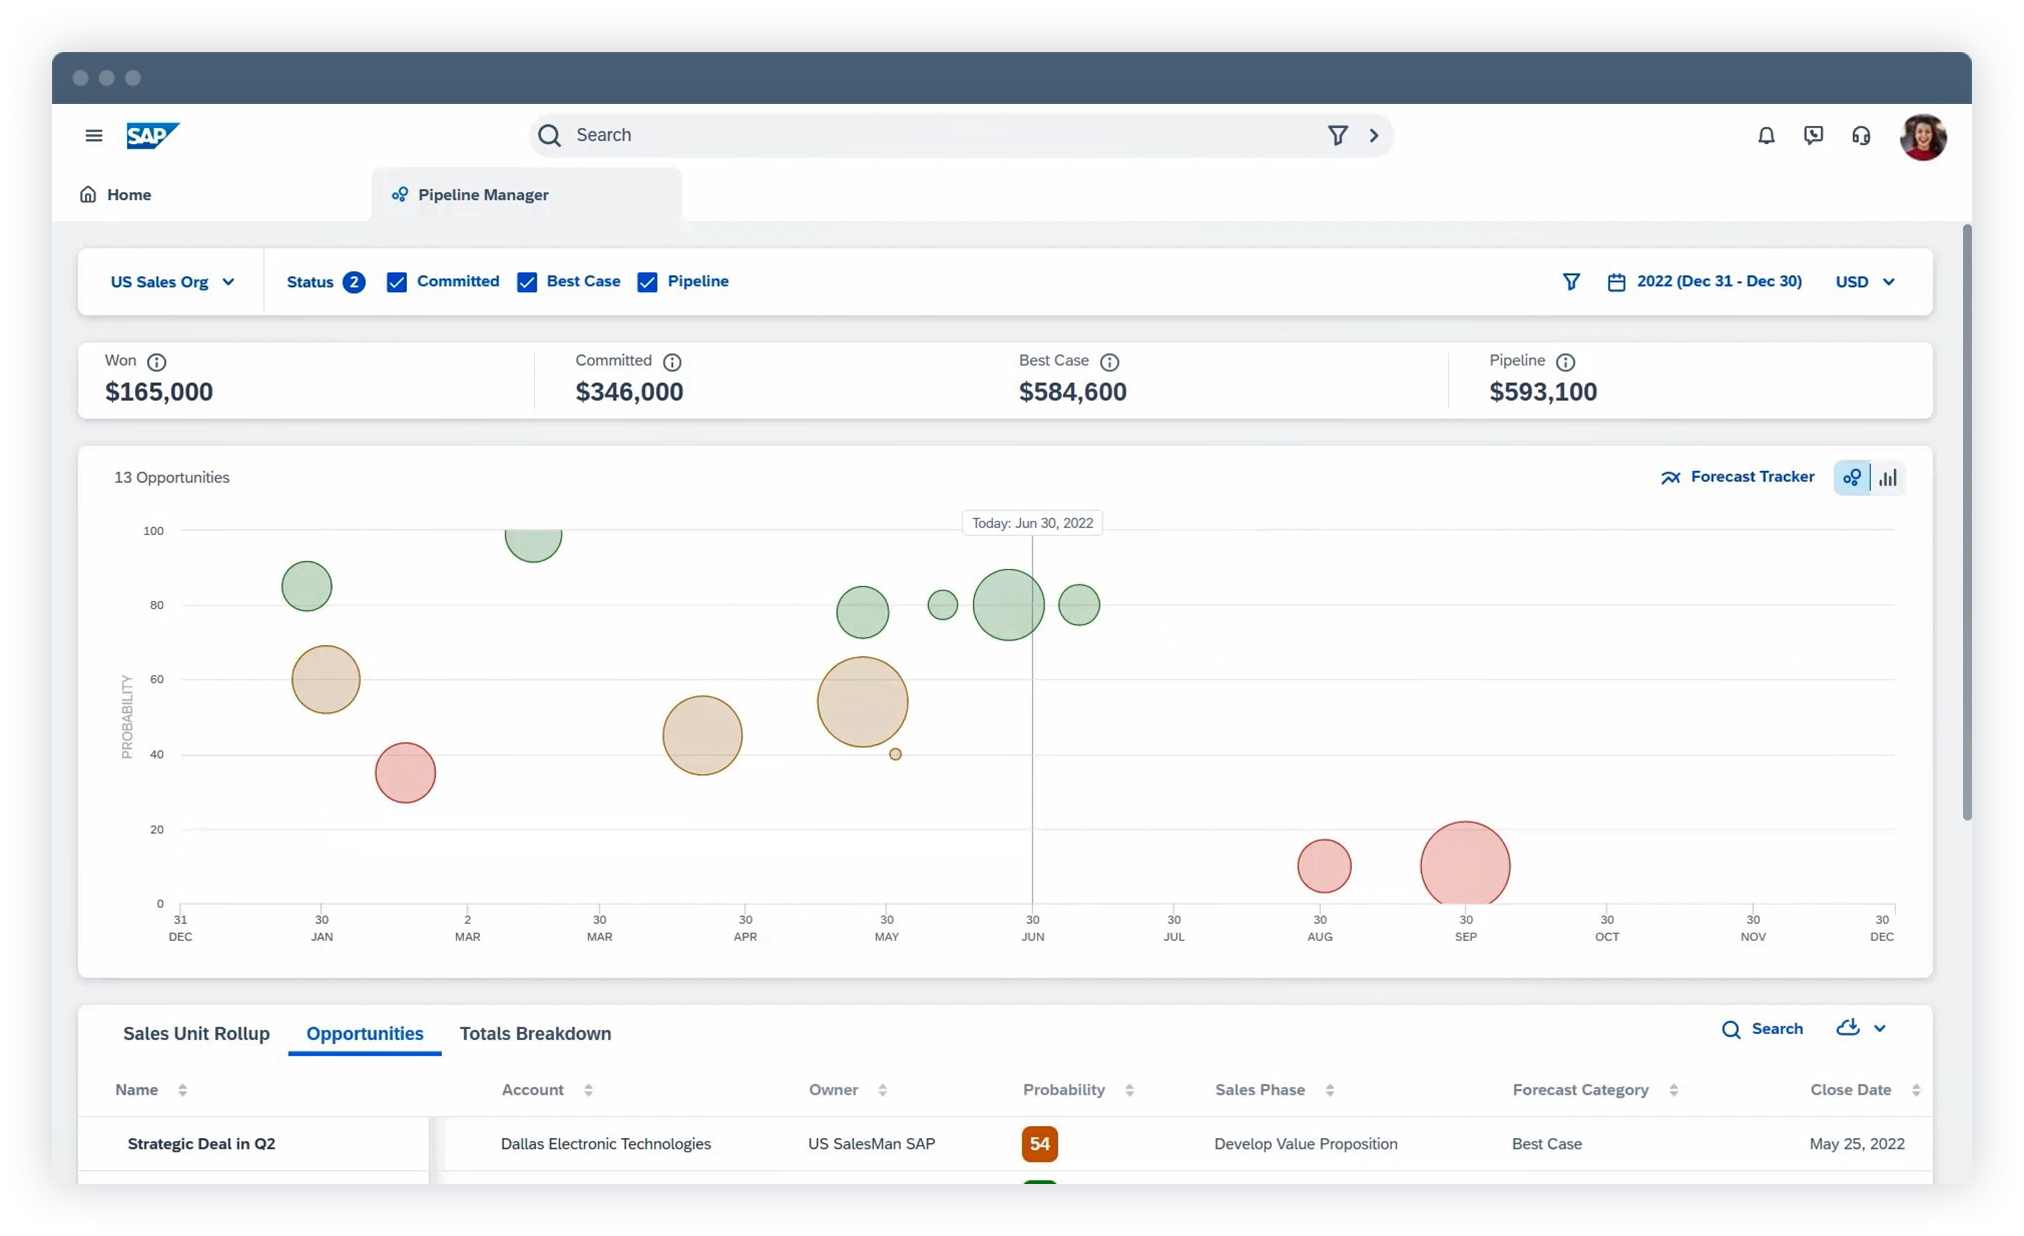Sort table by Owner column

[x=882, y=1090]
